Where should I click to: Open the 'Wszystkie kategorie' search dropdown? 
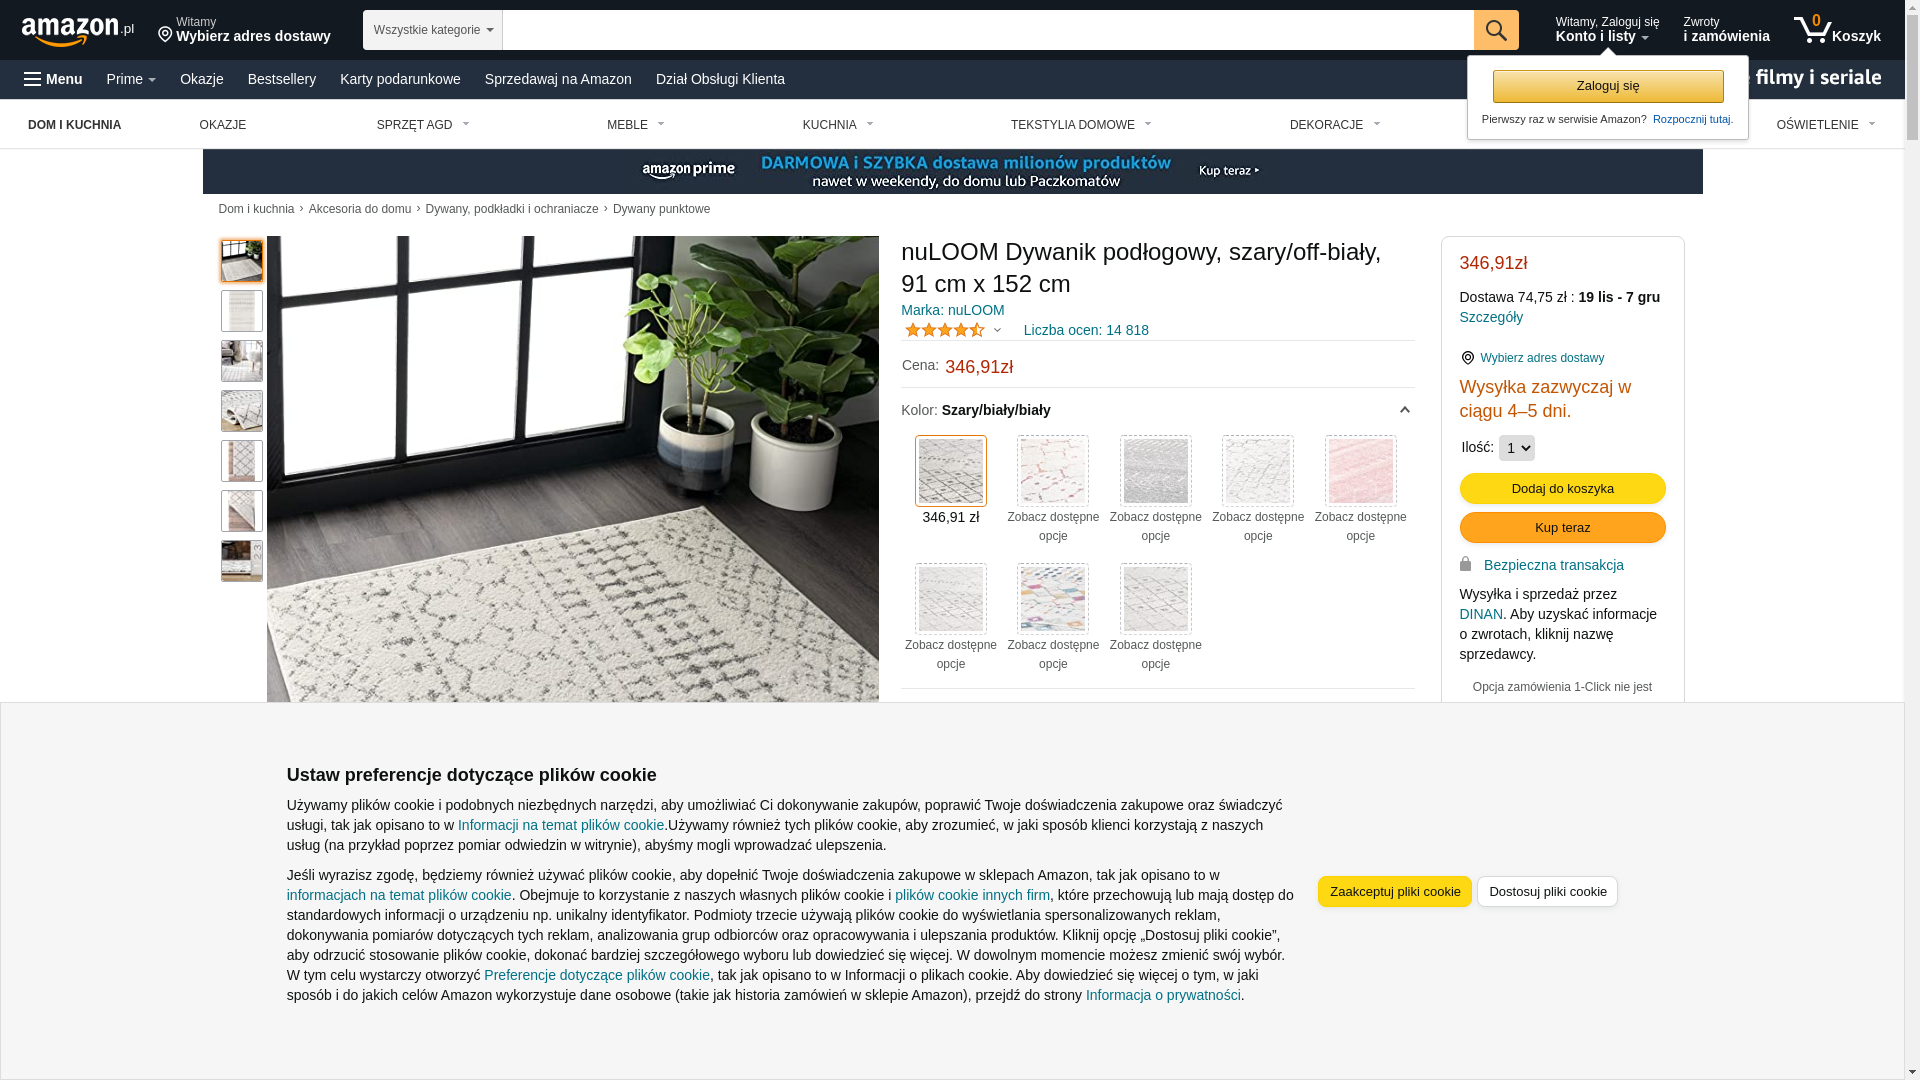click(433, 30)
